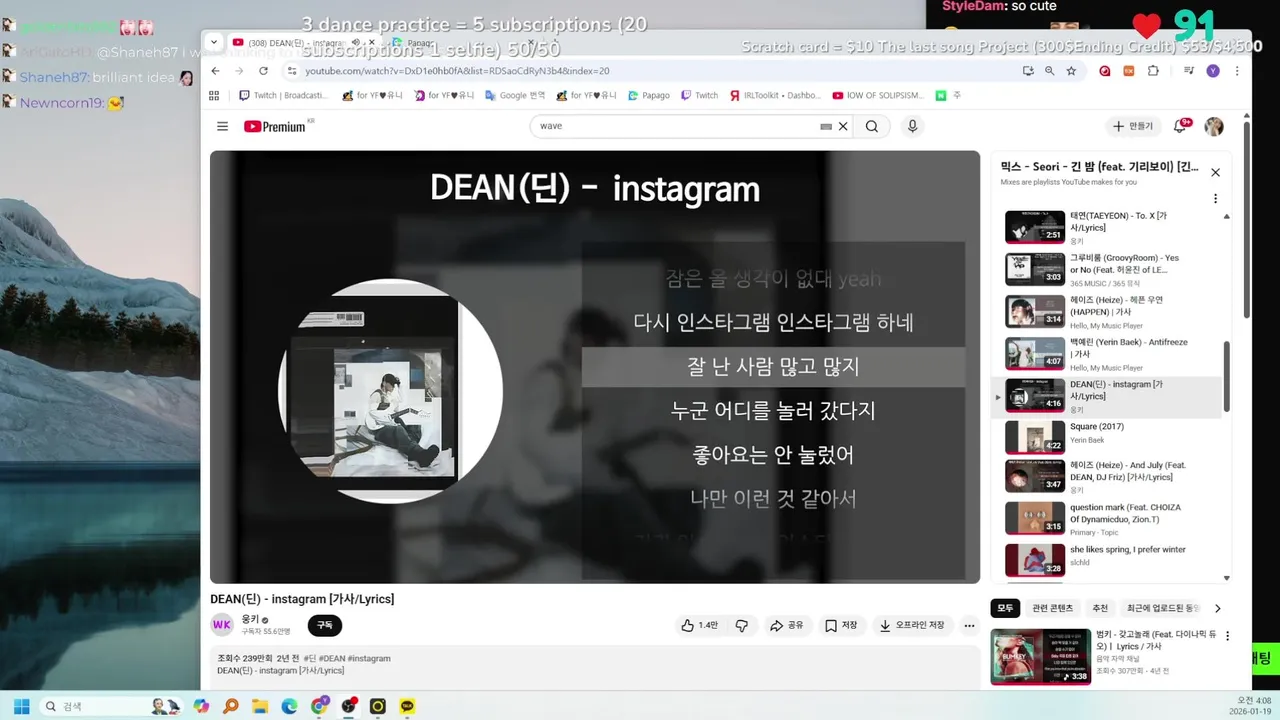Open playlist panel three-dot options
Viewport: 1280px width, 720px height.
1215,198
